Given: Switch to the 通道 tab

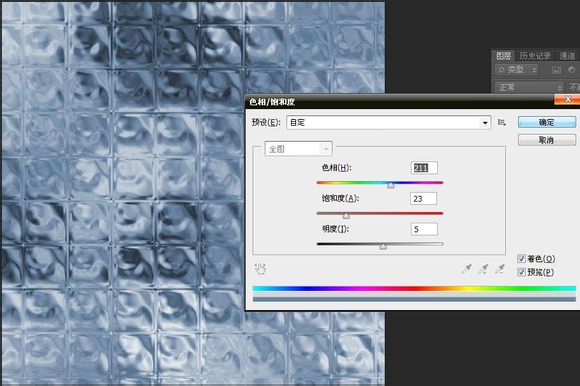Looking at the screenshot, I should tap(567, 56).
